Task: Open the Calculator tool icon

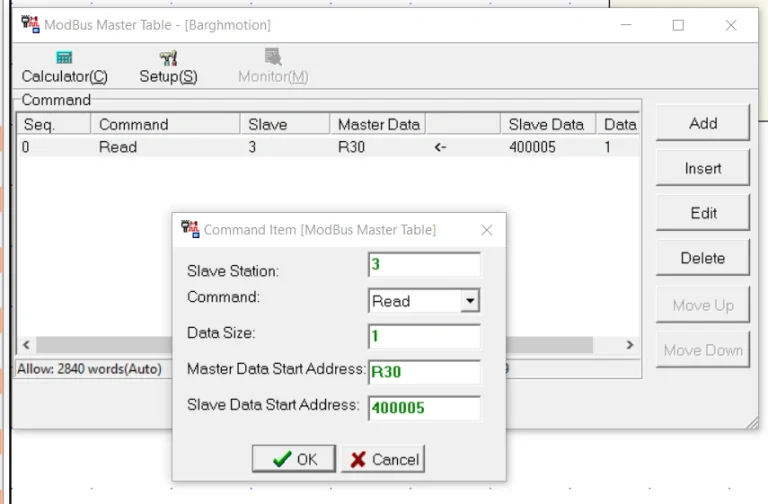Action: pos(64,58)
